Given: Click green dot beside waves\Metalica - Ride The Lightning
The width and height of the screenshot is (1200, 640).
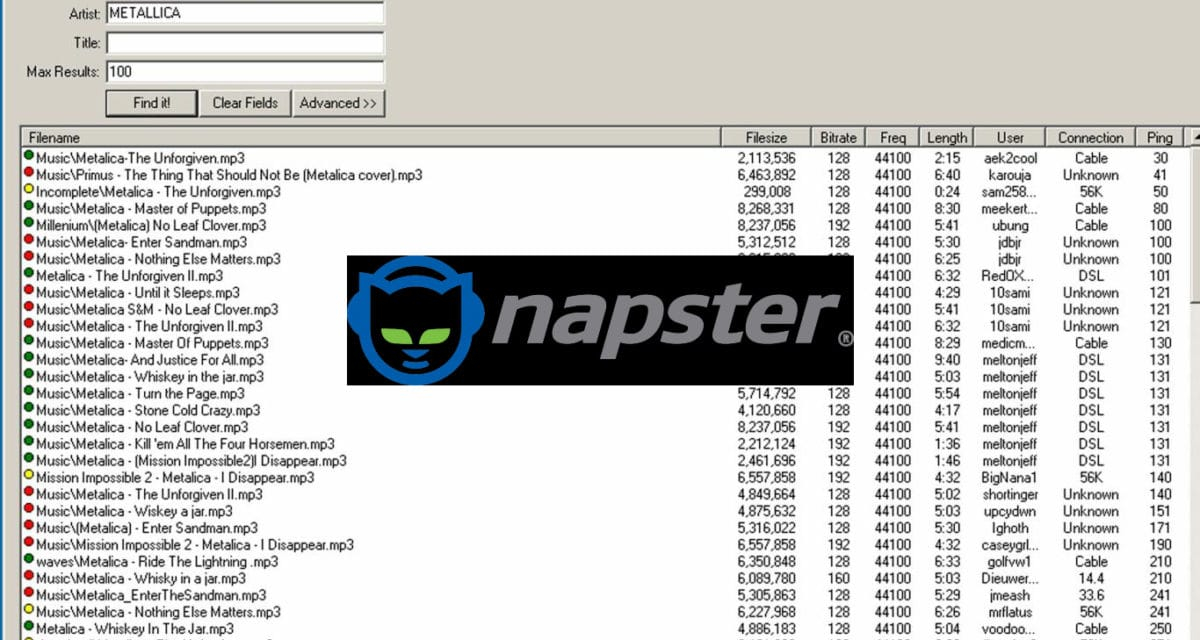Looking at the screenshot, I should [x=29, y=561].
